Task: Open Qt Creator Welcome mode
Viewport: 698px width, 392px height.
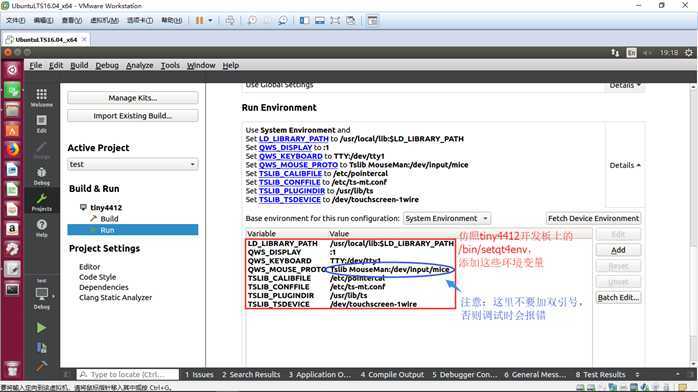Action: 41,97
